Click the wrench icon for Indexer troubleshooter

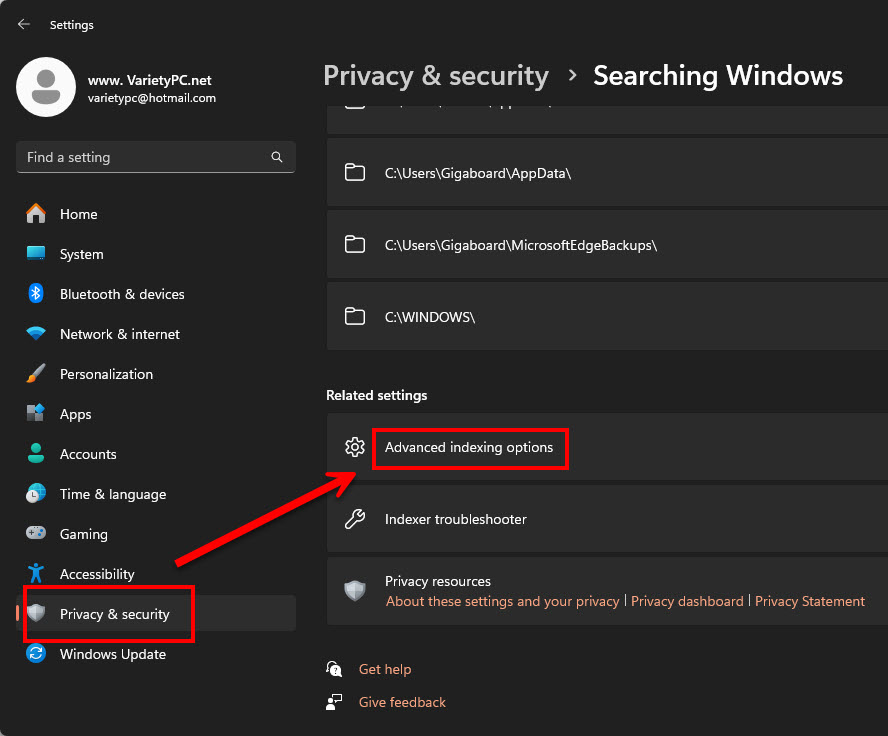(x=355, y=519)
